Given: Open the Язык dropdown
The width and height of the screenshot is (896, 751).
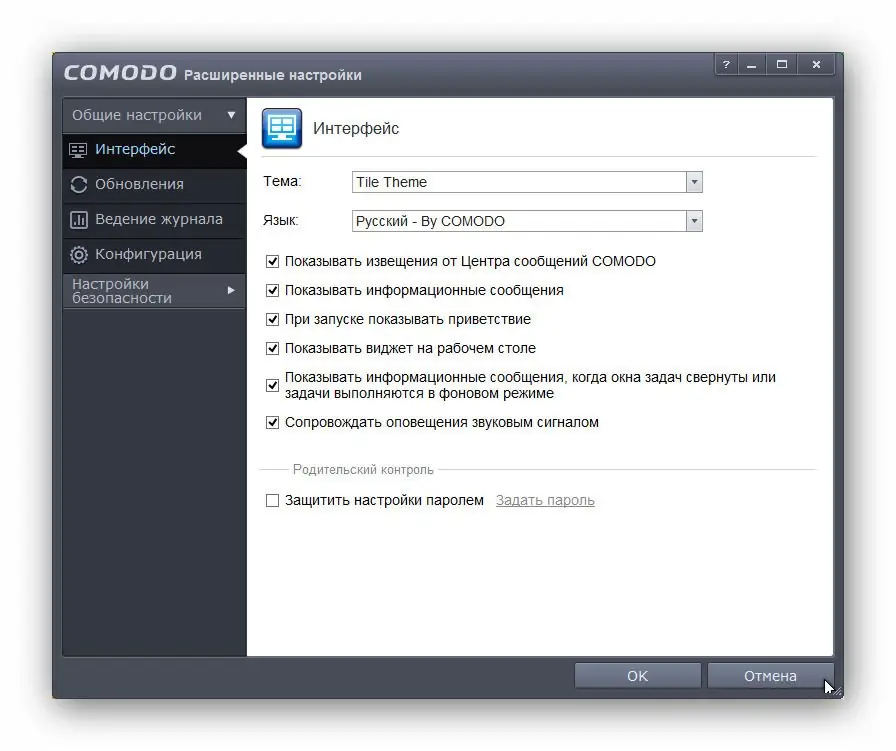Looking at the screenshot, I should tap(694, 220).
